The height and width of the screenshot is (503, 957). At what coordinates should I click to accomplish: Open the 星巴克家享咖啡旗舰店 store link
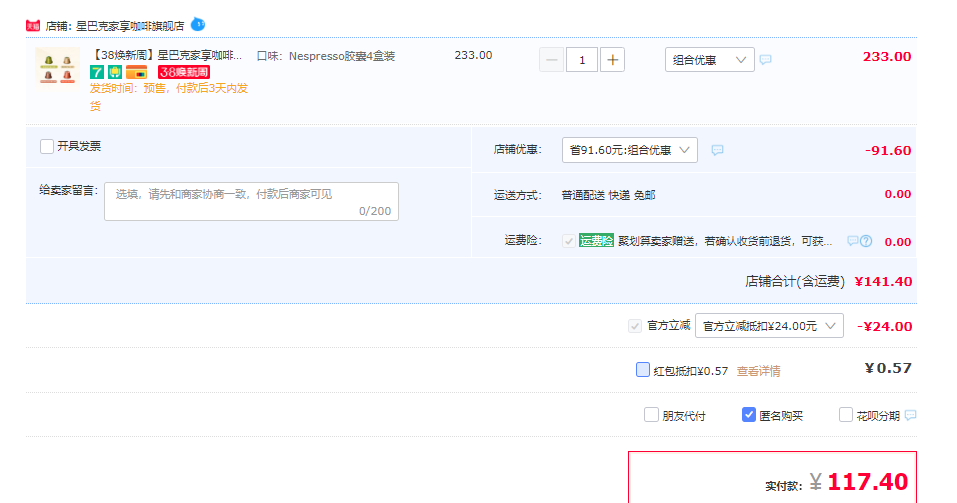click(x=130, y=26)
